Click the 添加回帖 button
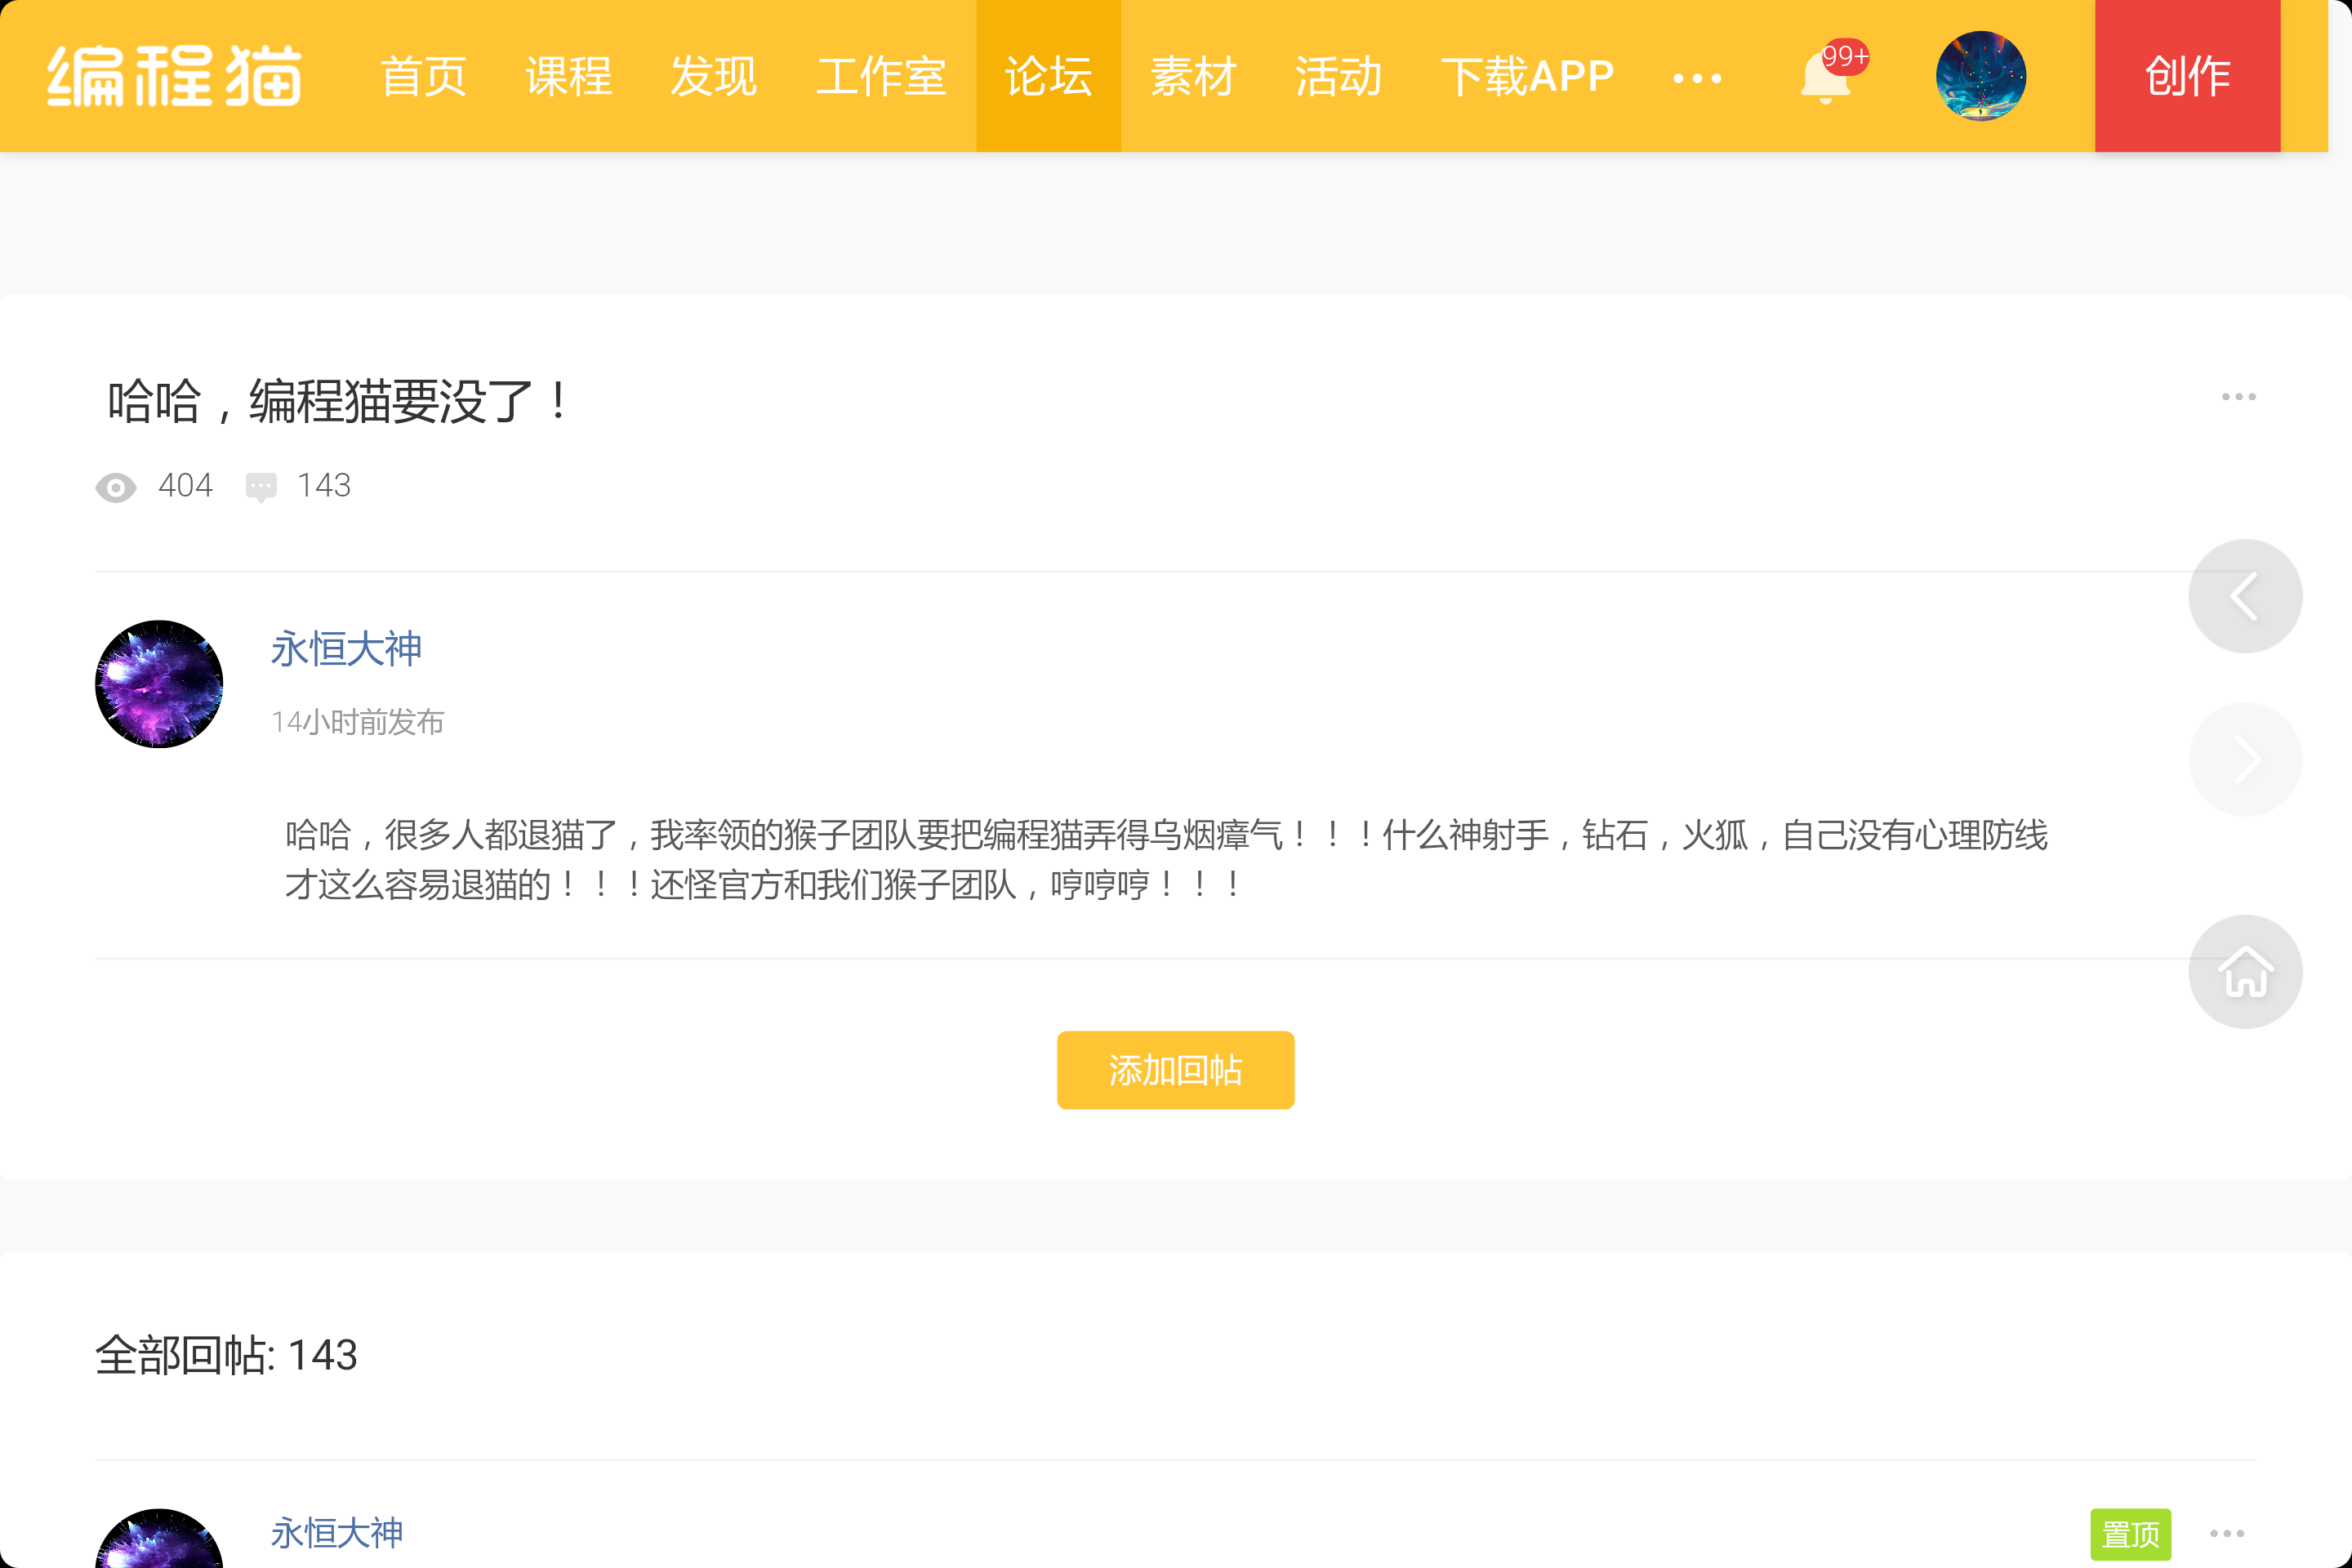The width and height of the screenshot is (2352, 1568). [x=1175, y=1070]
